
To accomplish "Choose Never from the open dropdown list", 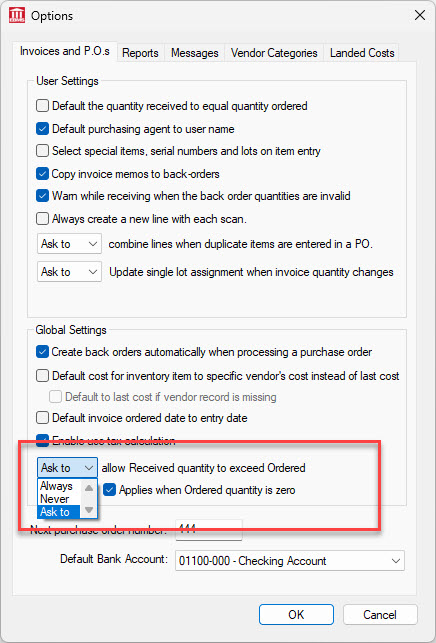I will 55,499.
